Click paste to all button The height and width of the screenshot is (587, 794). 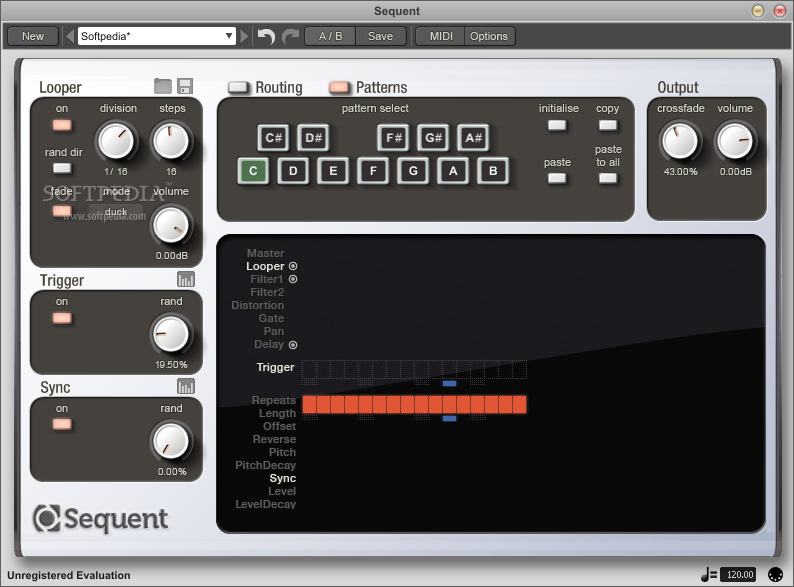tap(608, 178)
